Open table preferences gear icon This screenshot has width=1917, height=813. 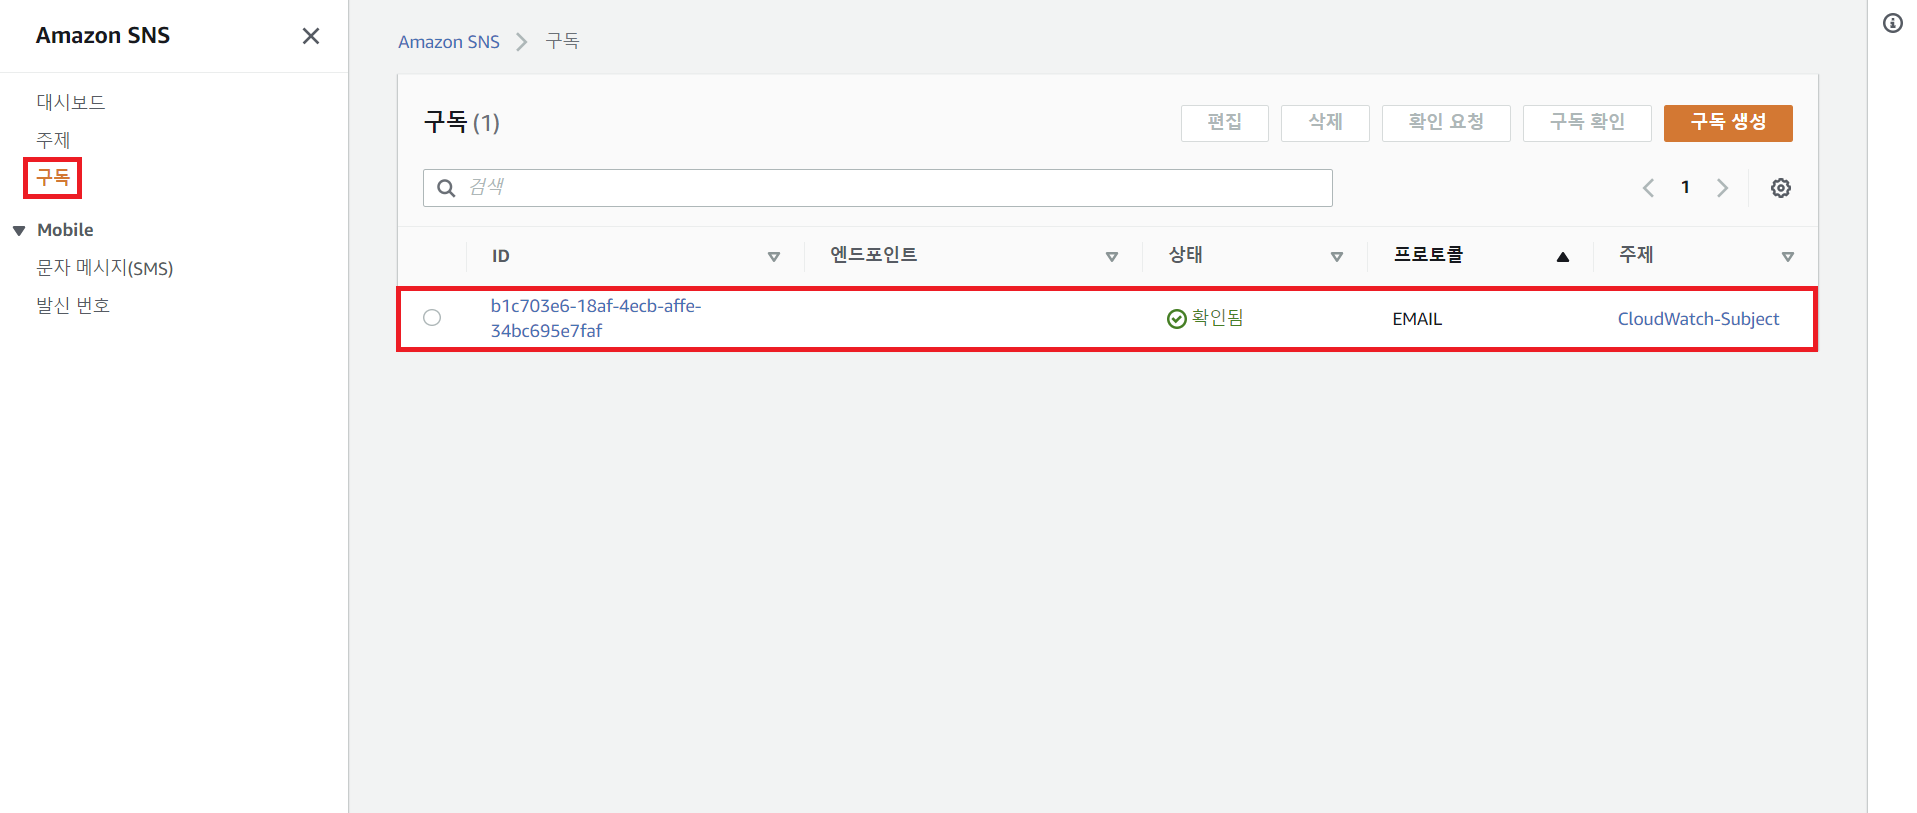pos(1781,188)
